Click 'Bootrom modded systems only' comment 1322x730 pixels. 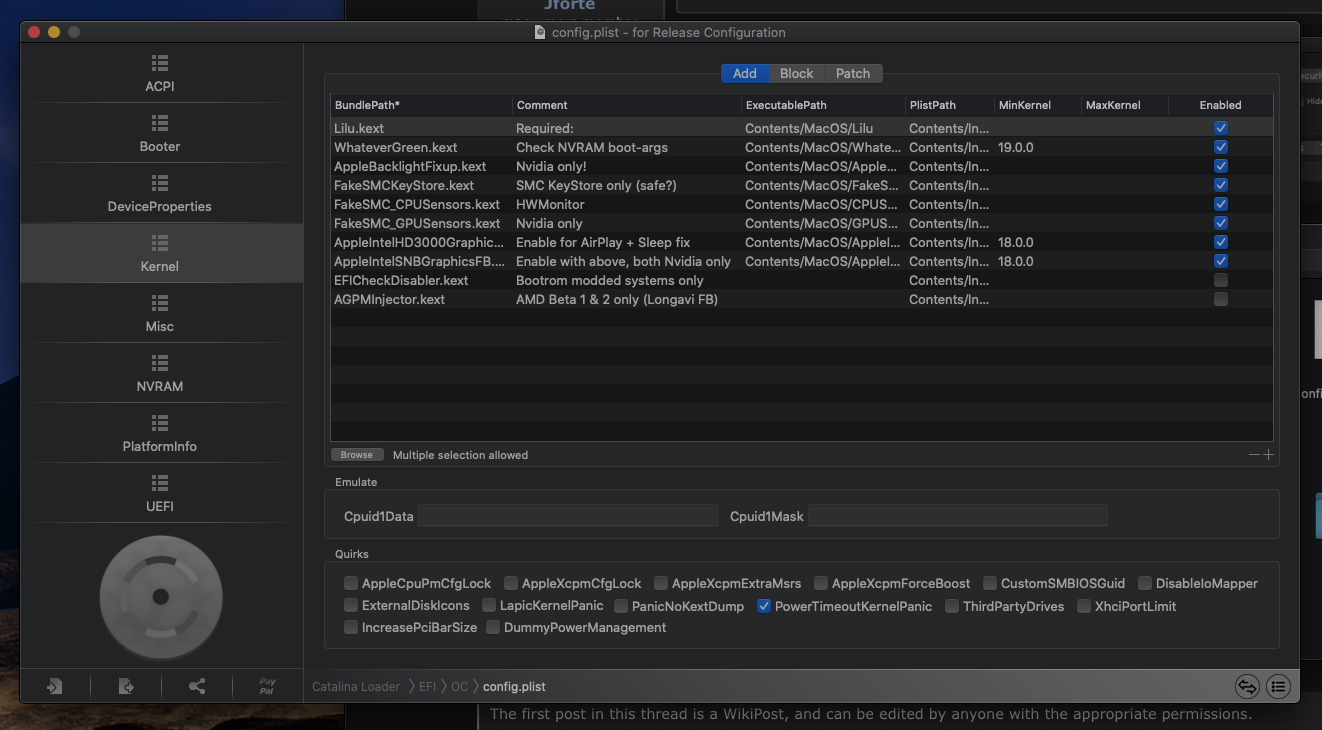(x=610, y=280)
